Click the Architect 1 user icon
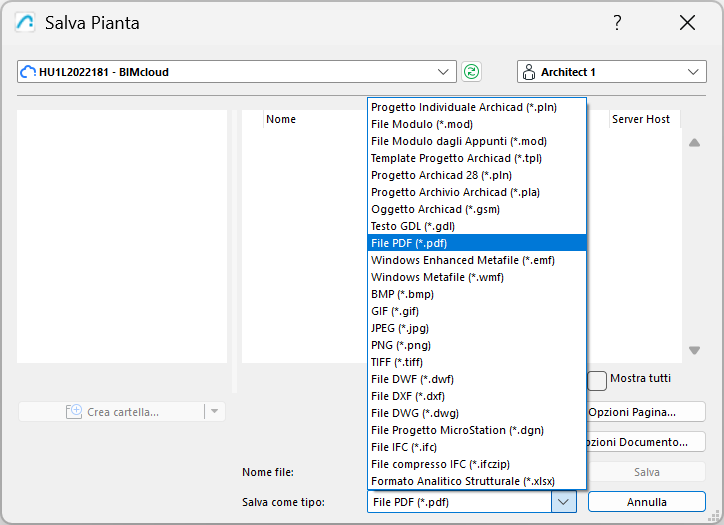The image size is (724, 525). point(529,72)
